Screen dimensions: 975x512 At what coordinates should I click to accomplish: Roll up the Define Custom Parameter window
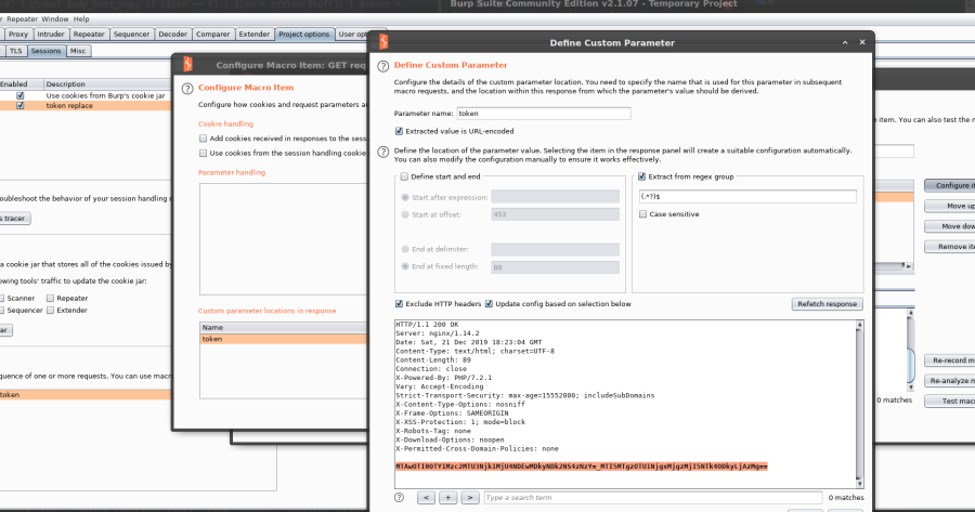coord(846,43)
